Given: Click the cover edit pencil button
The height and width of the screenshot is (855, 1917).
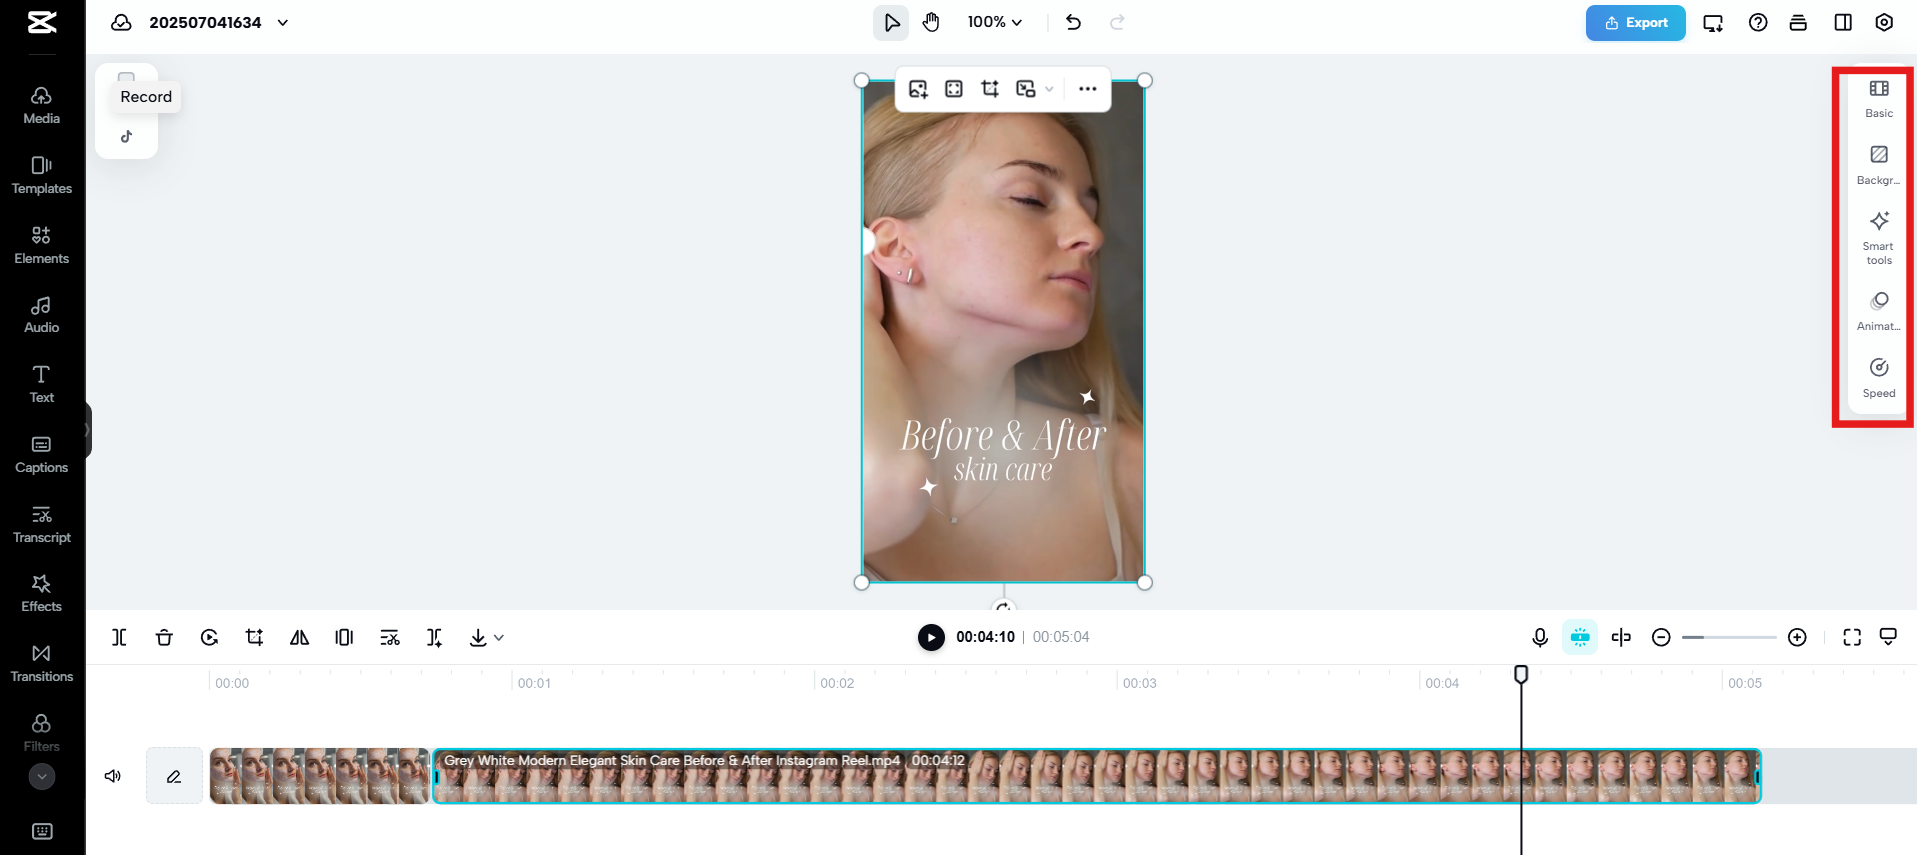Looking at the screenshot, I should 174,776.
